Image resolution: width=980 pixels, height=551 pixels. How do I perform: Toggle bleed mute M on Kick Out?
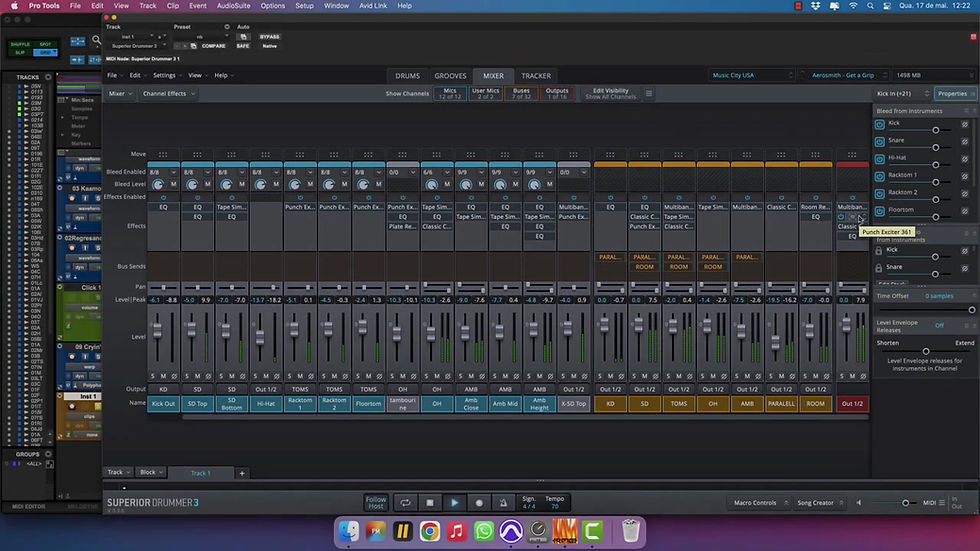174,184
